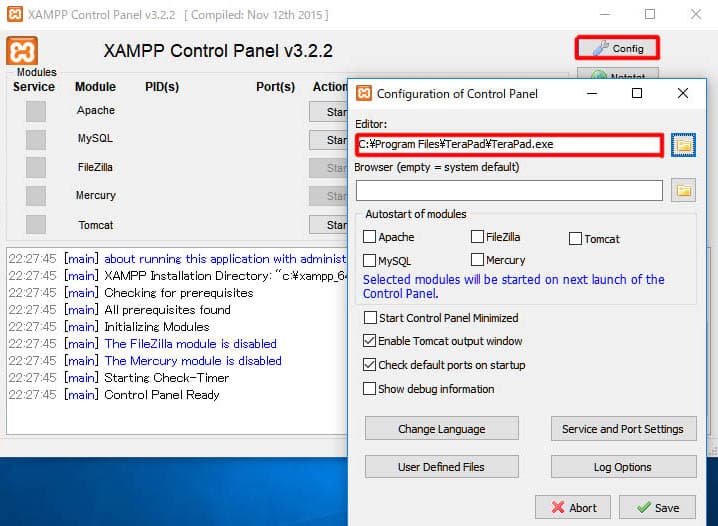The width and height of the screenshot is (718, 526).
Task: Close the Configuration of Control Panel dialog
Action: [683, 93]
